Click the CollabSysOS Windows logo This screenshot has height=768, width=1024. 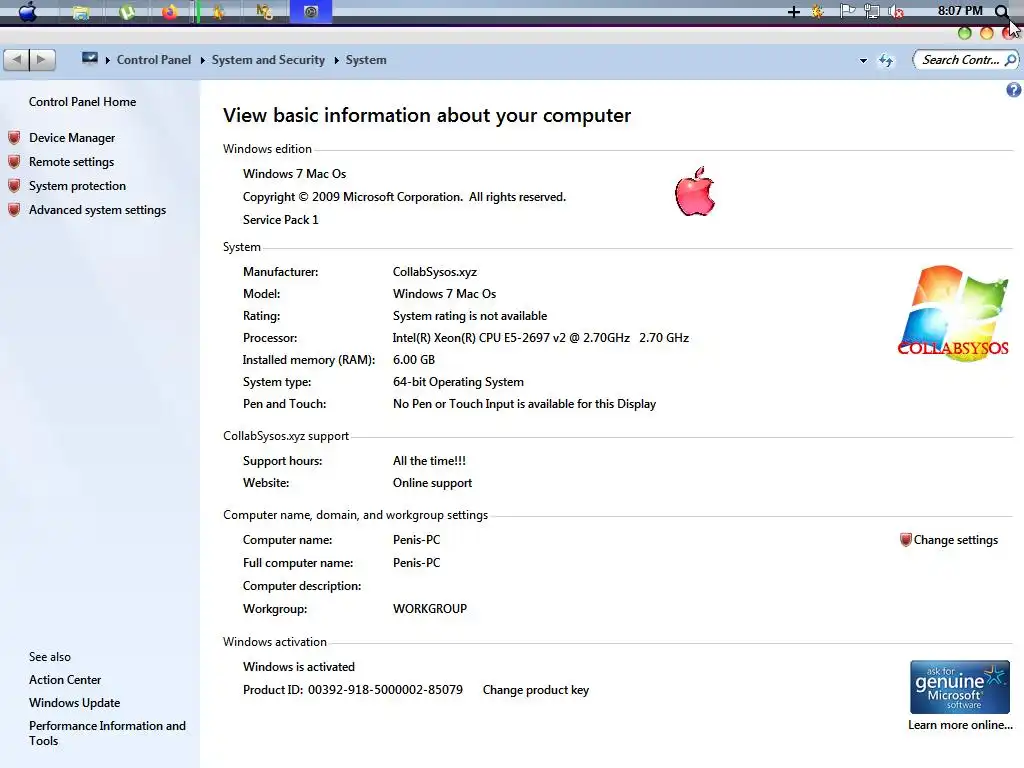coord(953,313)
